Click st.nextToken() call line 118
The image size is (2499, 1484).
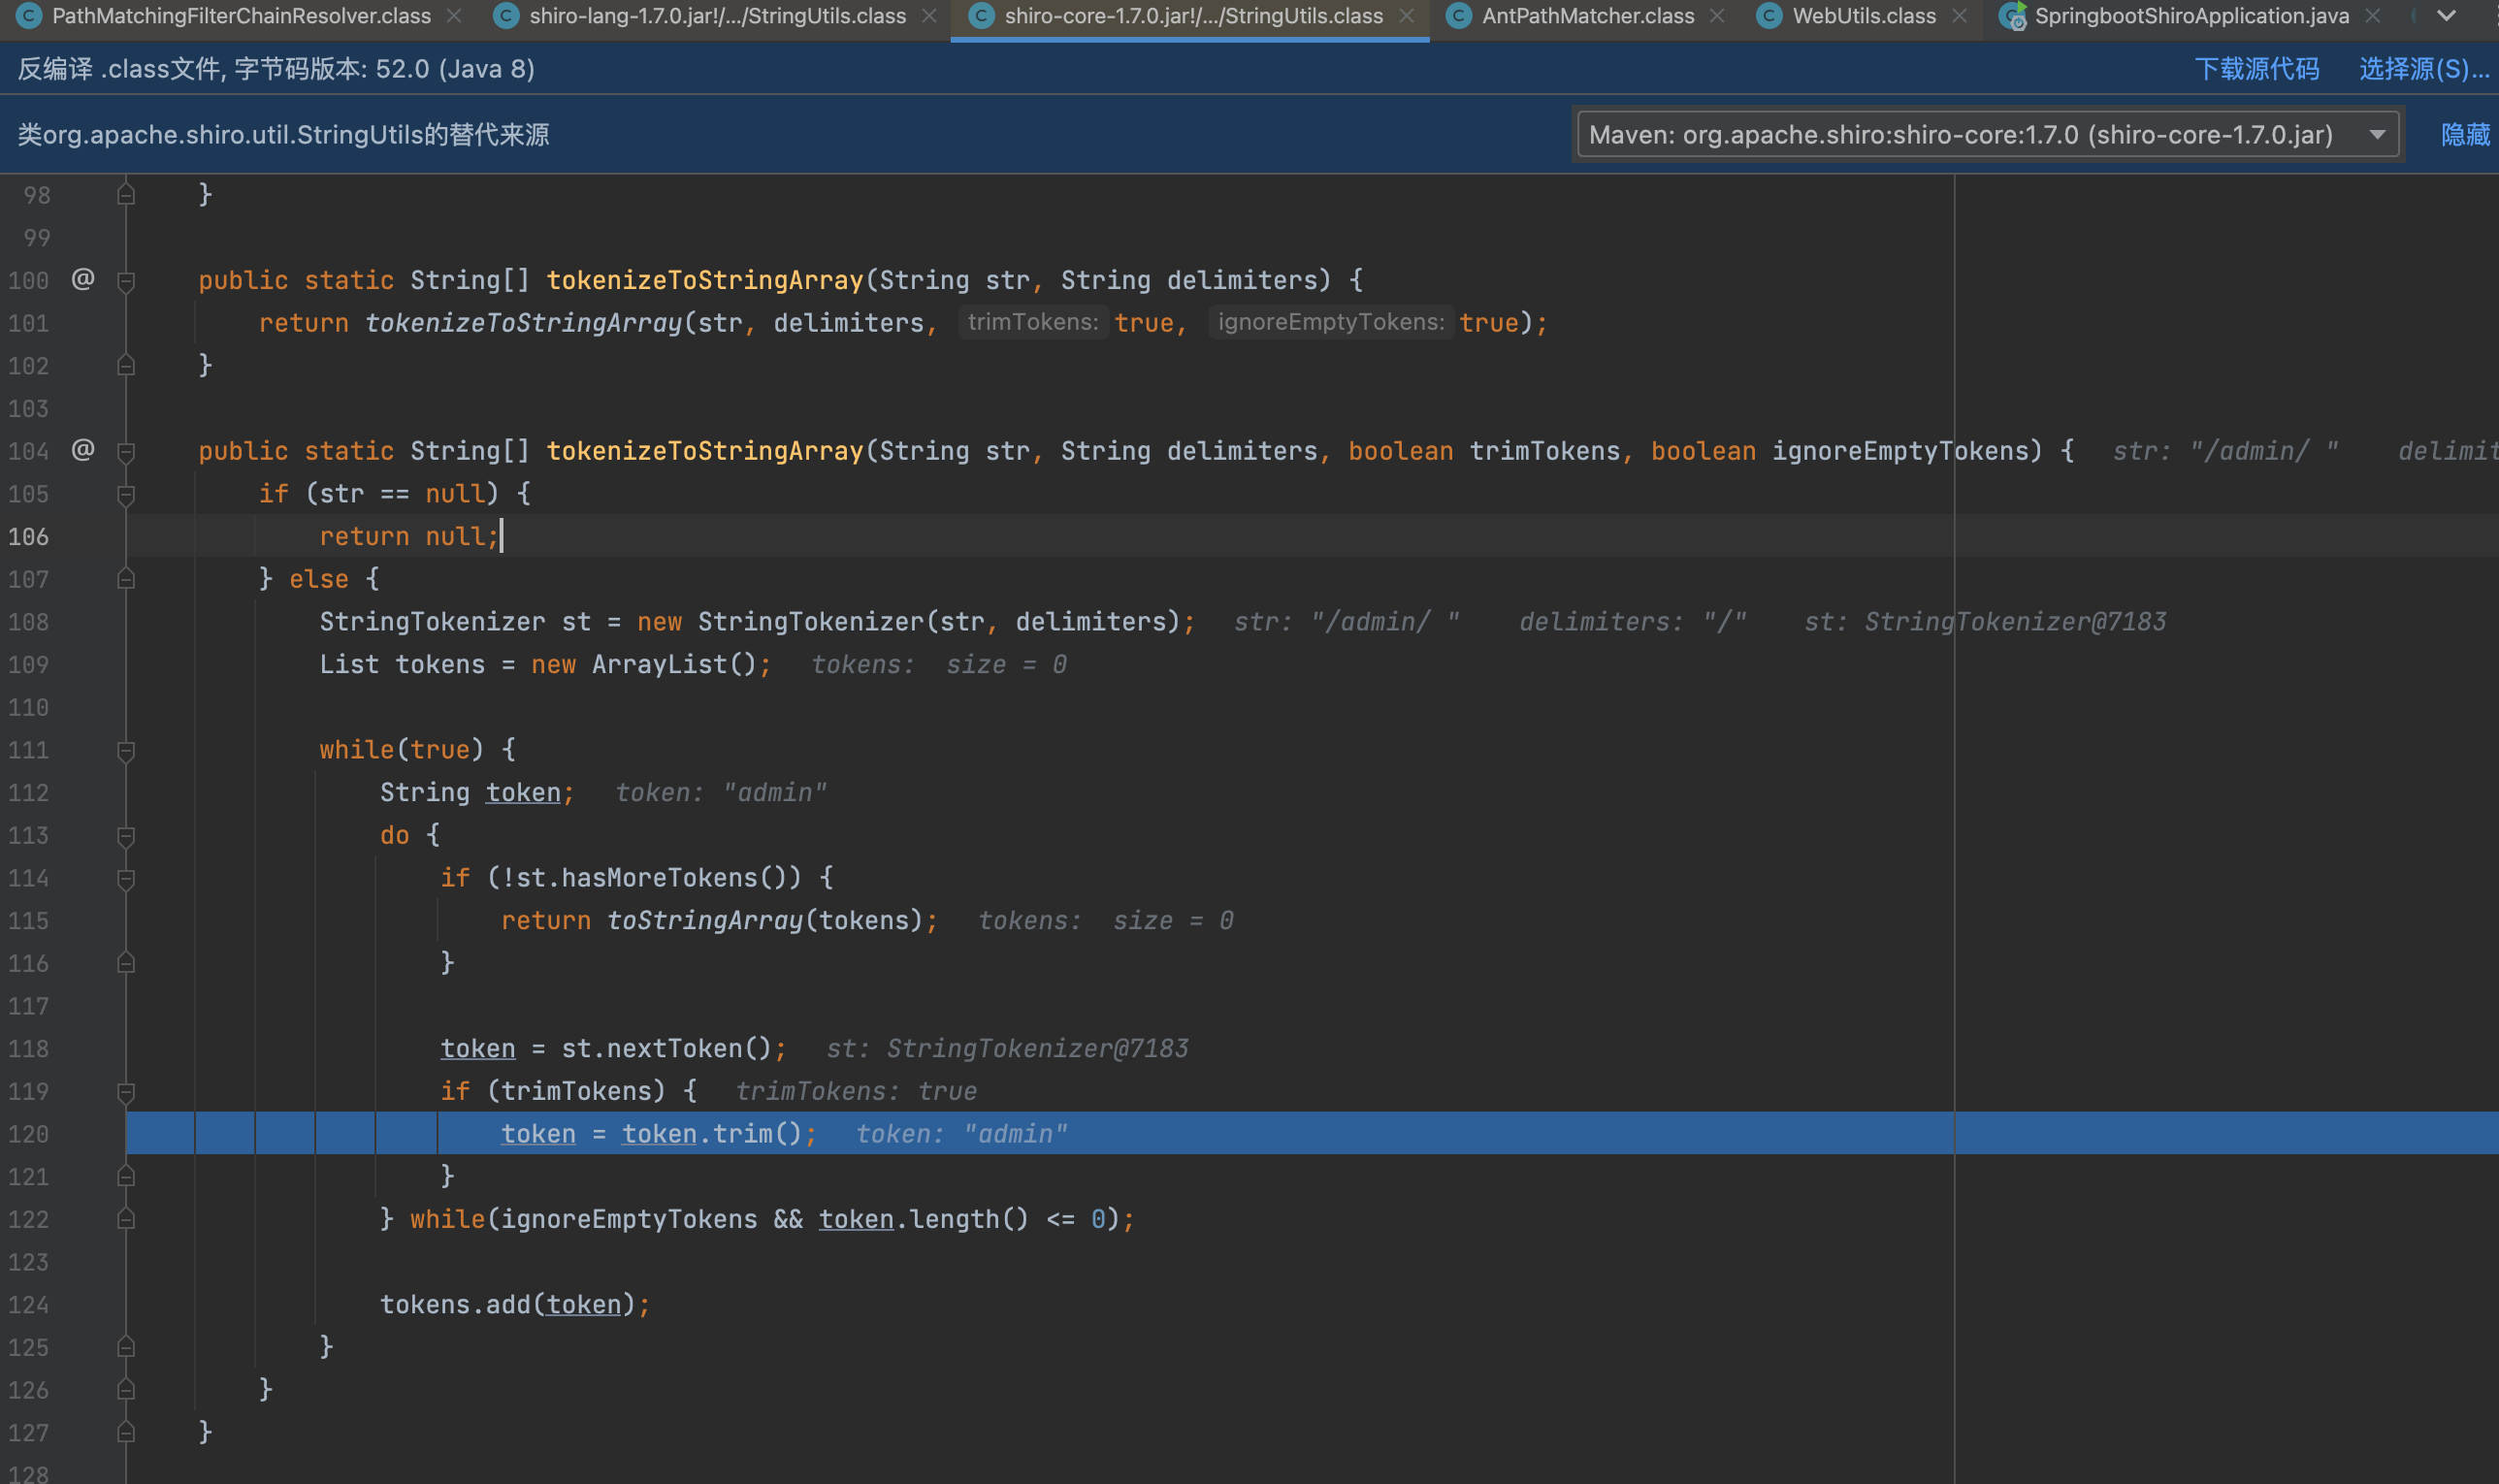tap(667, 1048)
